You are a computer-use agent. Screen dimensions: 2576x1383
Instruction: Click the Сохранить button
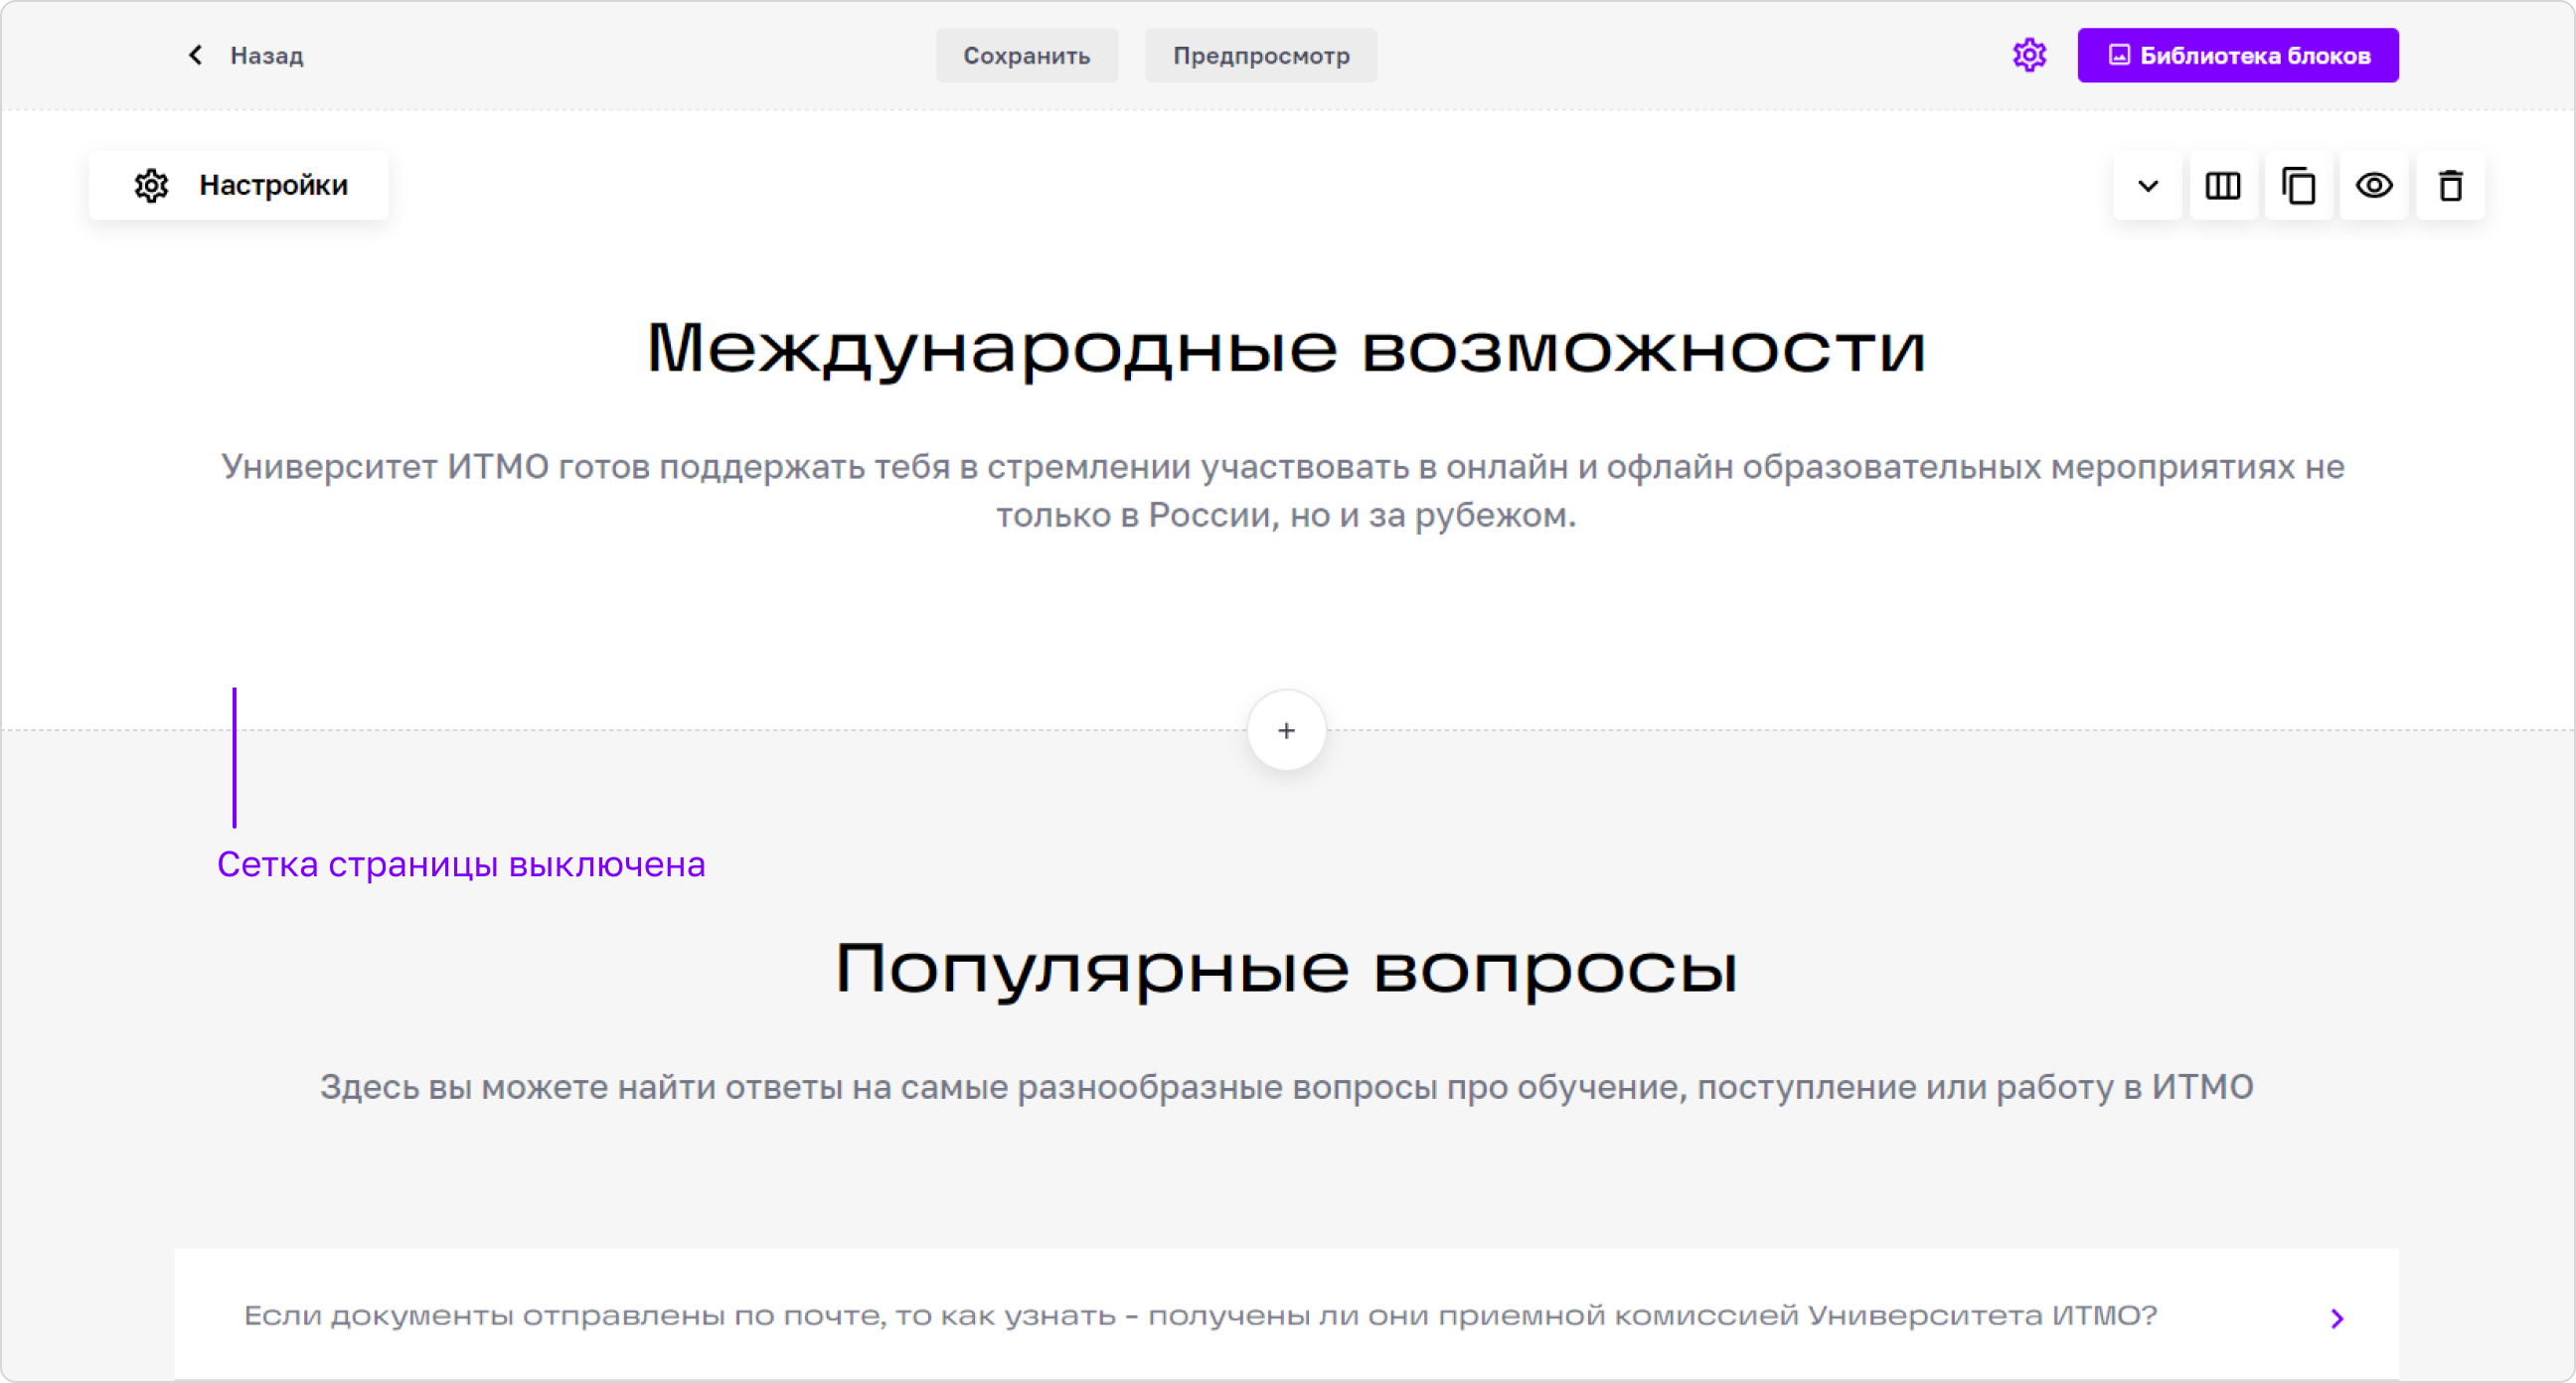click(1026, 55)
